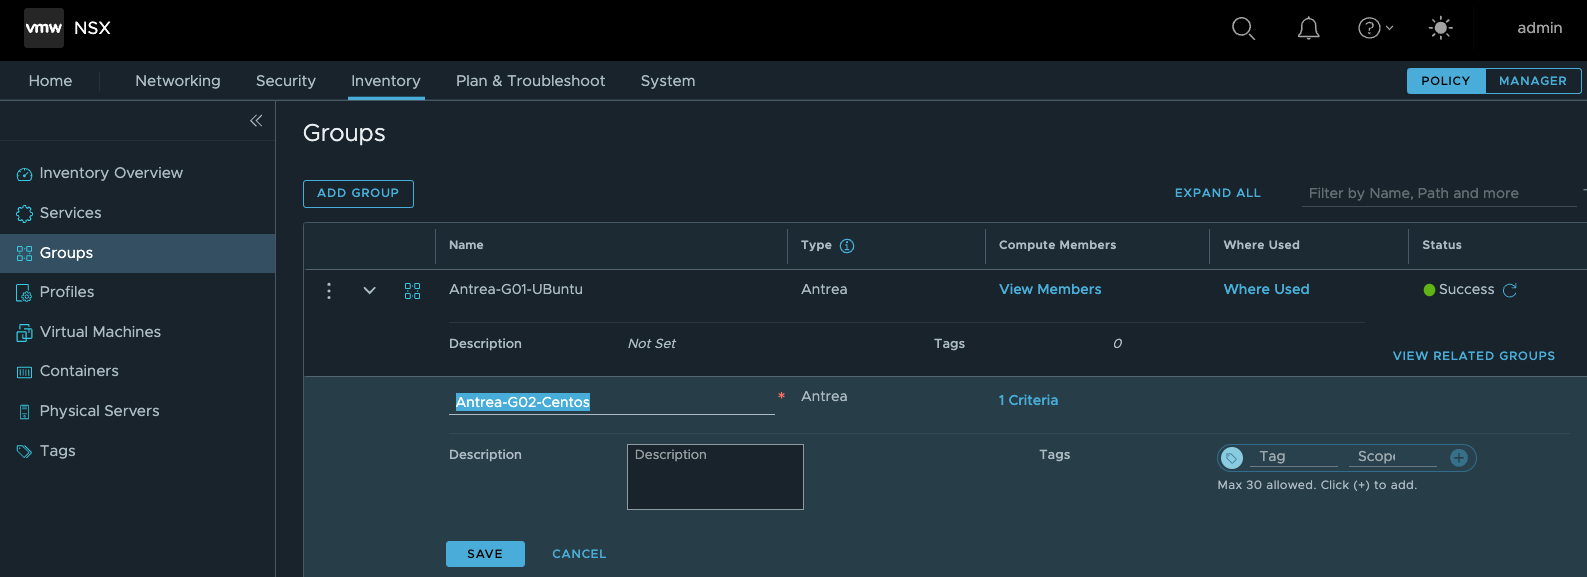The width and height of the screenshot is (1587, 577).
Task: Click the Services icon
Action: click(24, 214)
